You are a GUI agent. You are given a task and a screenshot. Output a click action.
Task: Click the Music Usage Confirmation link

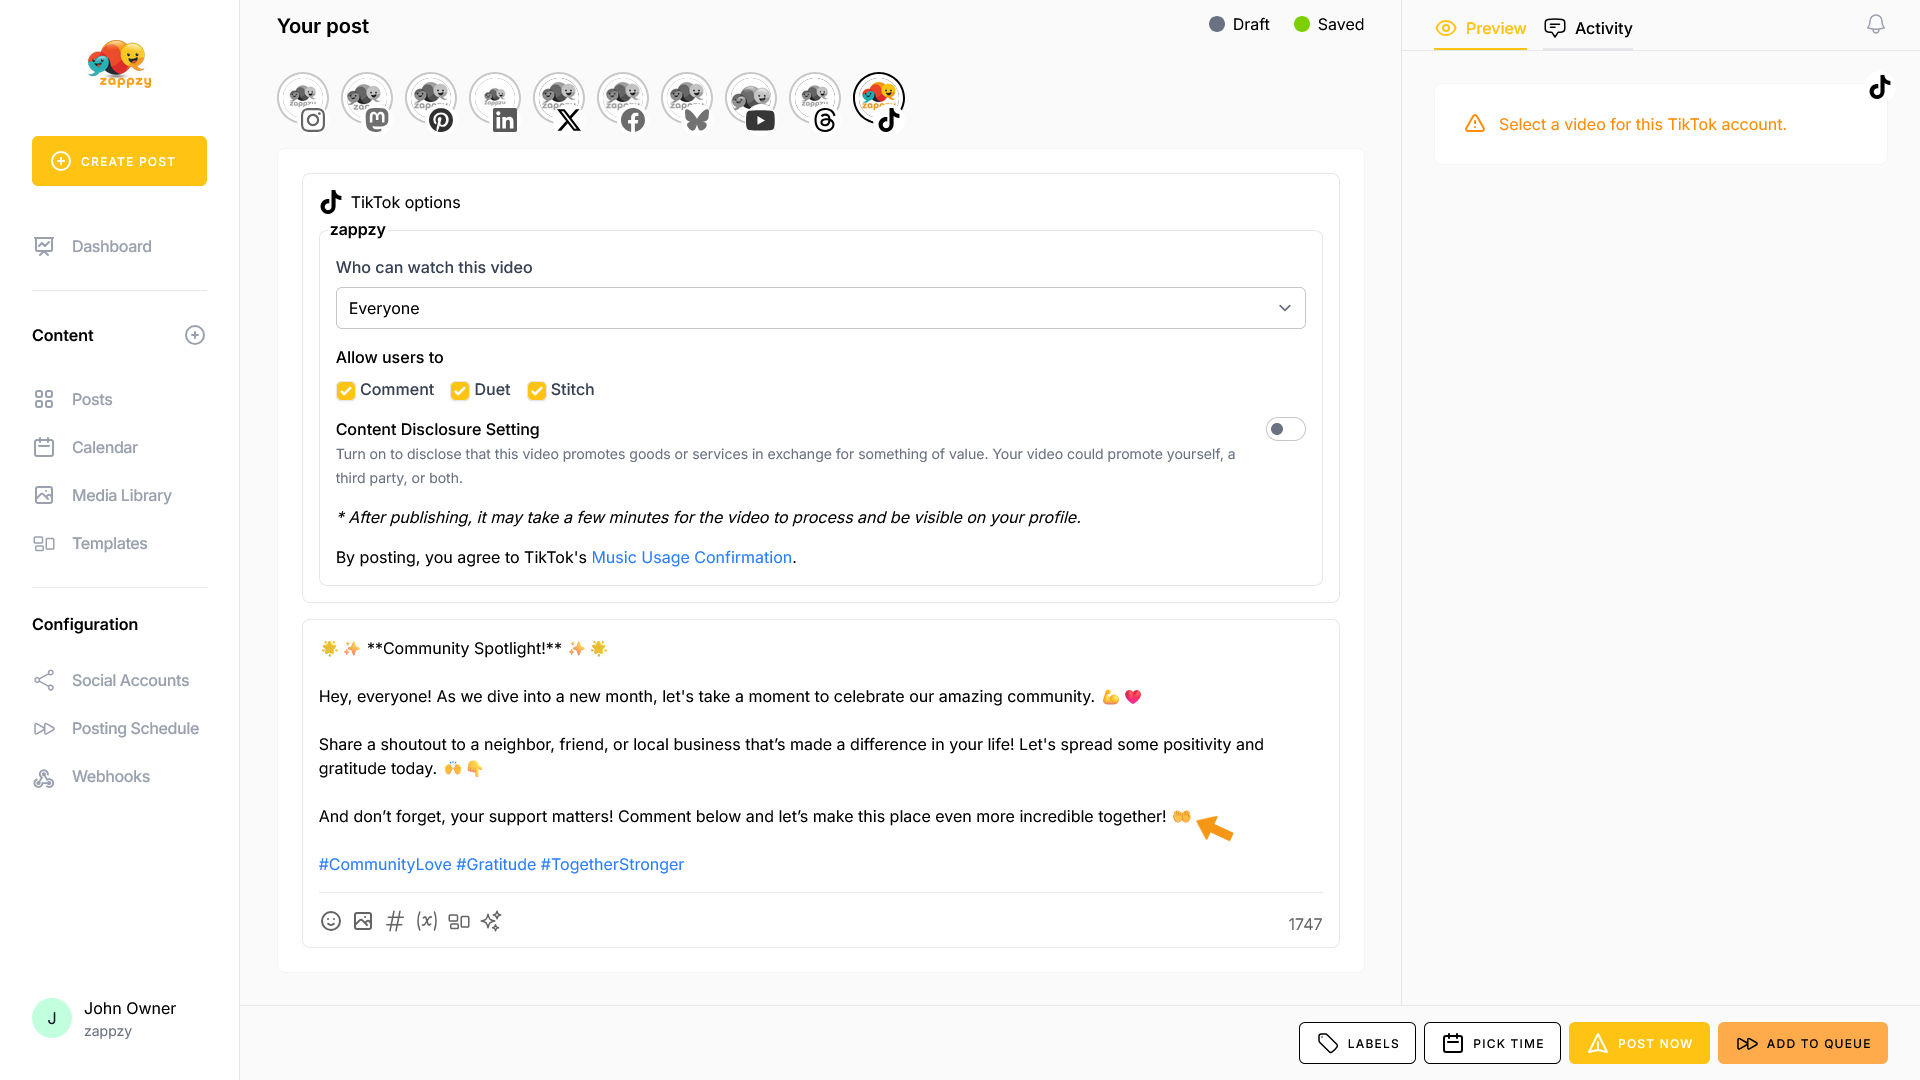(x=691, y=557)
